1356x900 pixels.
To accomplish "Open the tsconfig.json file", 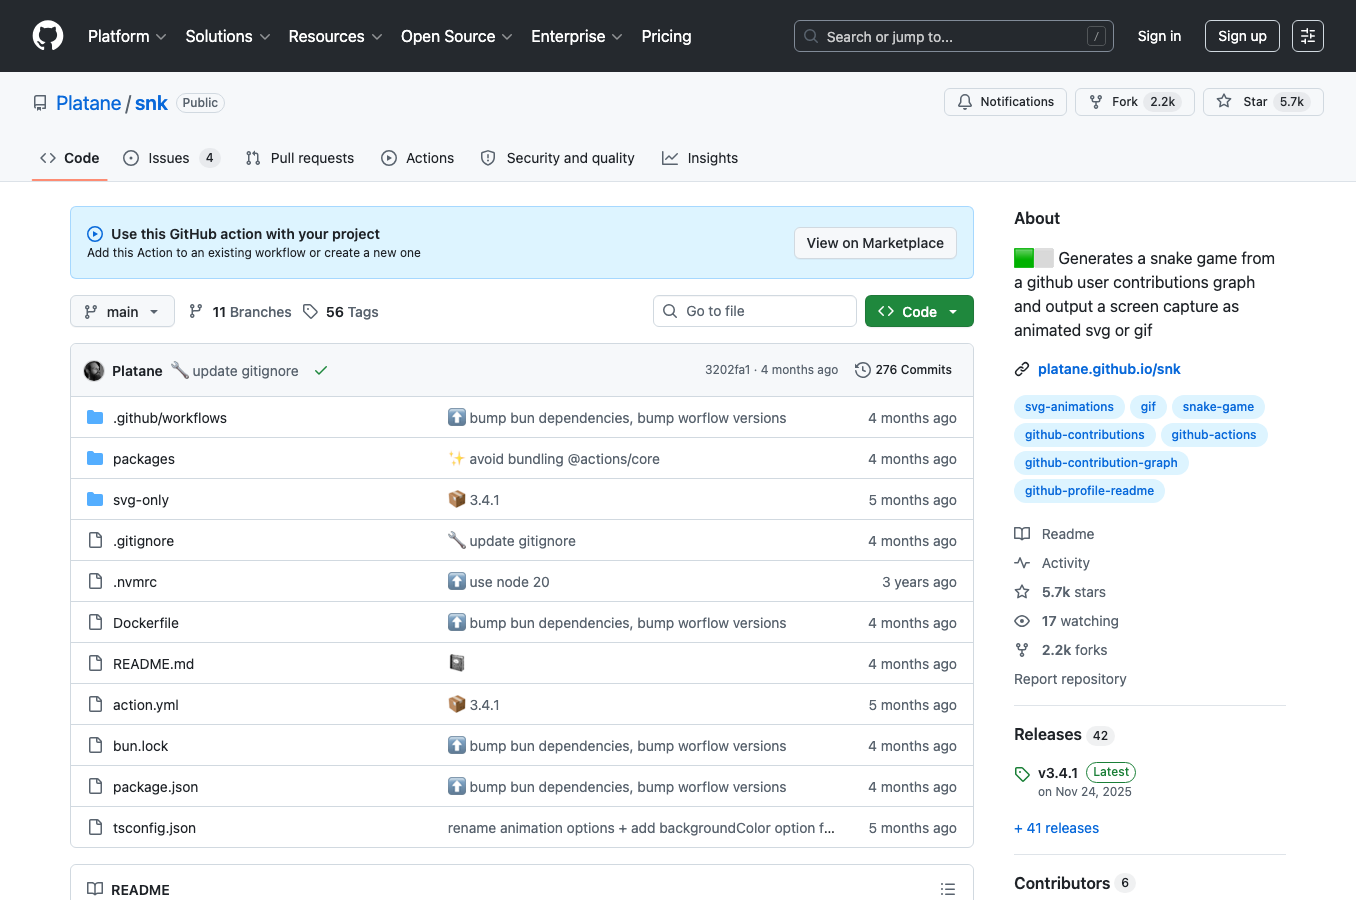I will (x=154, y=828).
